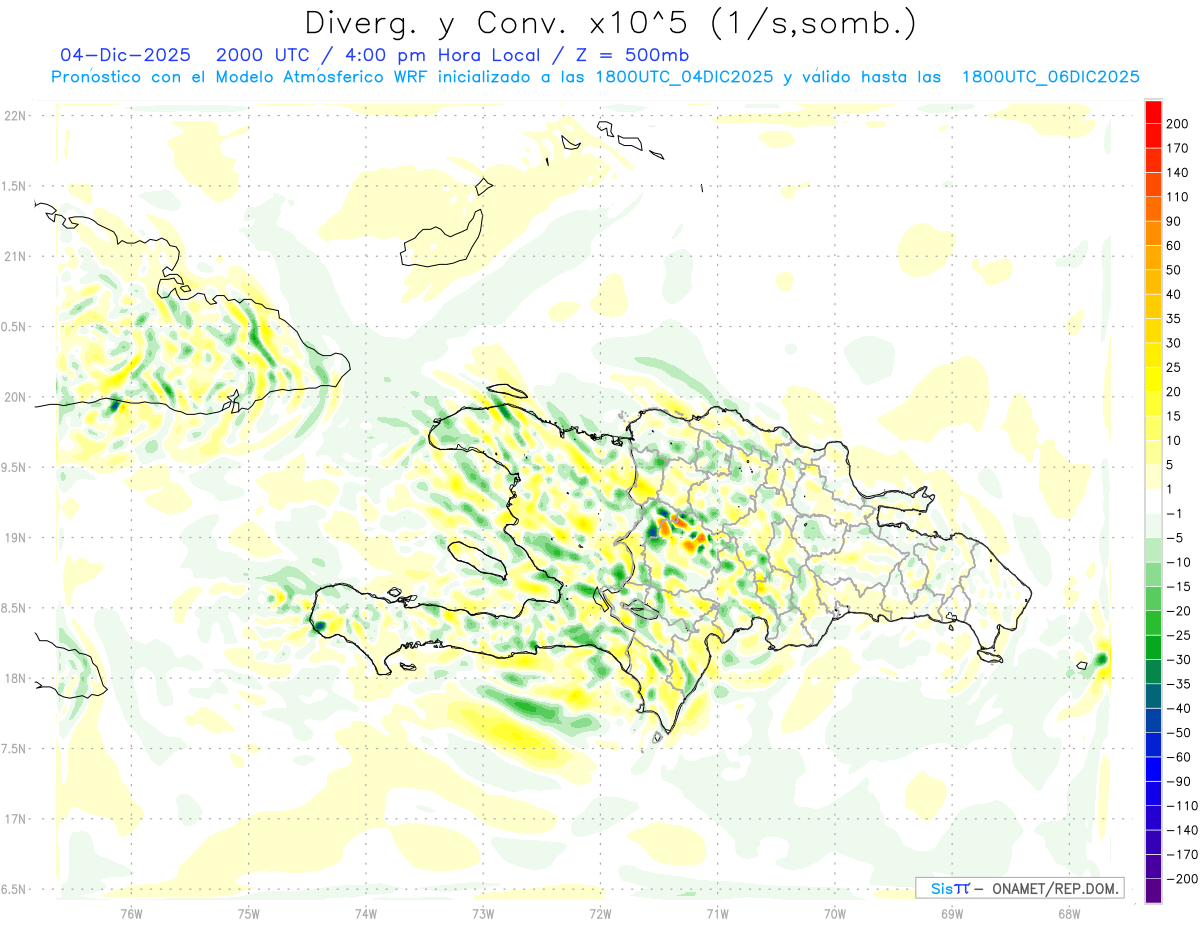
Task: Click the '8.5N' latitude label
Action: click(14, 608)
